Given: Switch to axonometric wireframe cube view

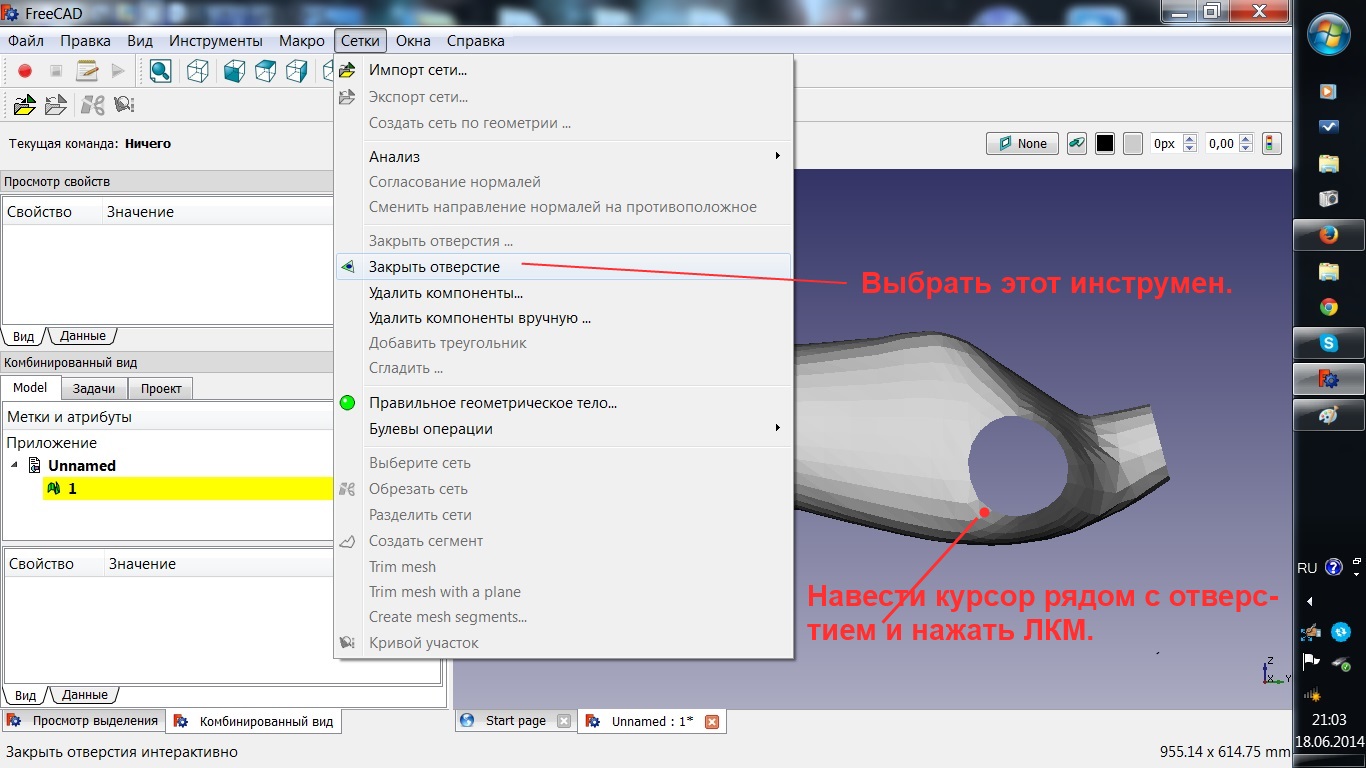Looking at the screenshot, I should click(198, 71).
